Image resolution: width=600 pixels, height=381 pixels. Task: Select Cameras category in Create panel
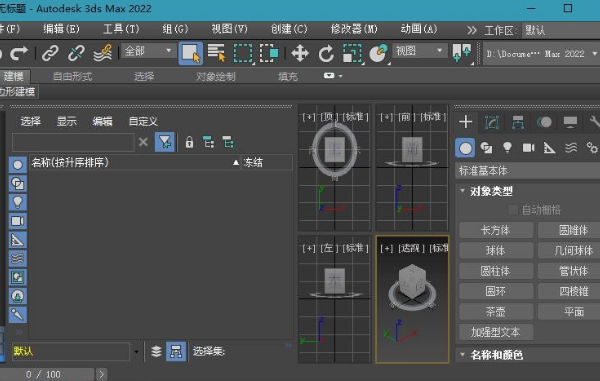(528, 148)
